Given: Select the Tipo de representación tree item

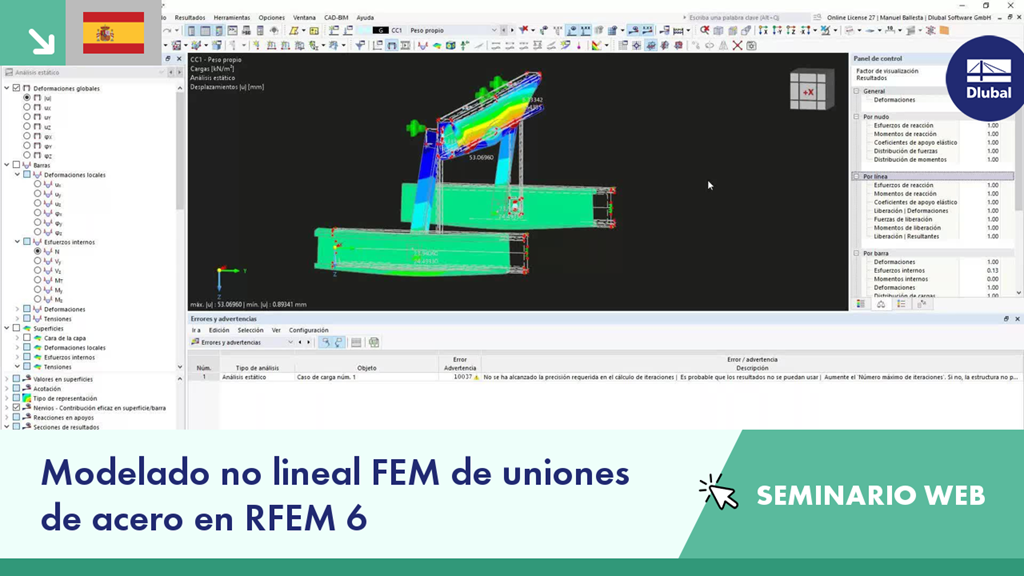Looking at the screenshot, I should (x=65, y=398).
